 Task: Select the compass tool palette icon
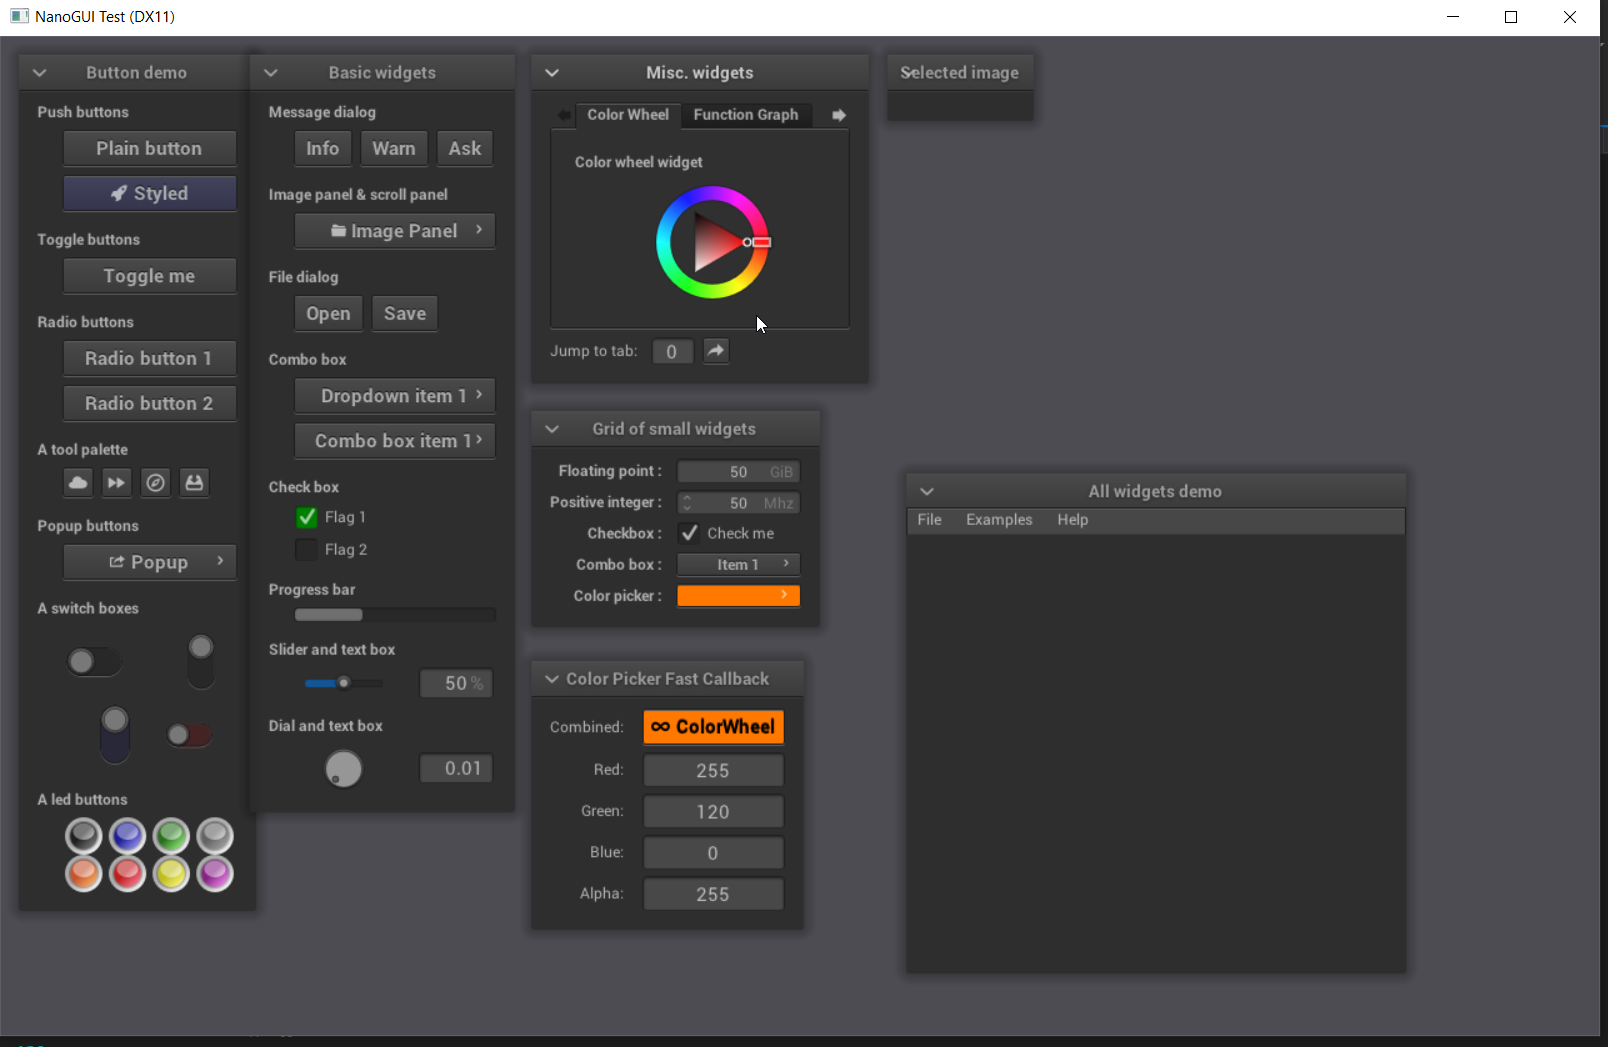click(x=155, y=483)
